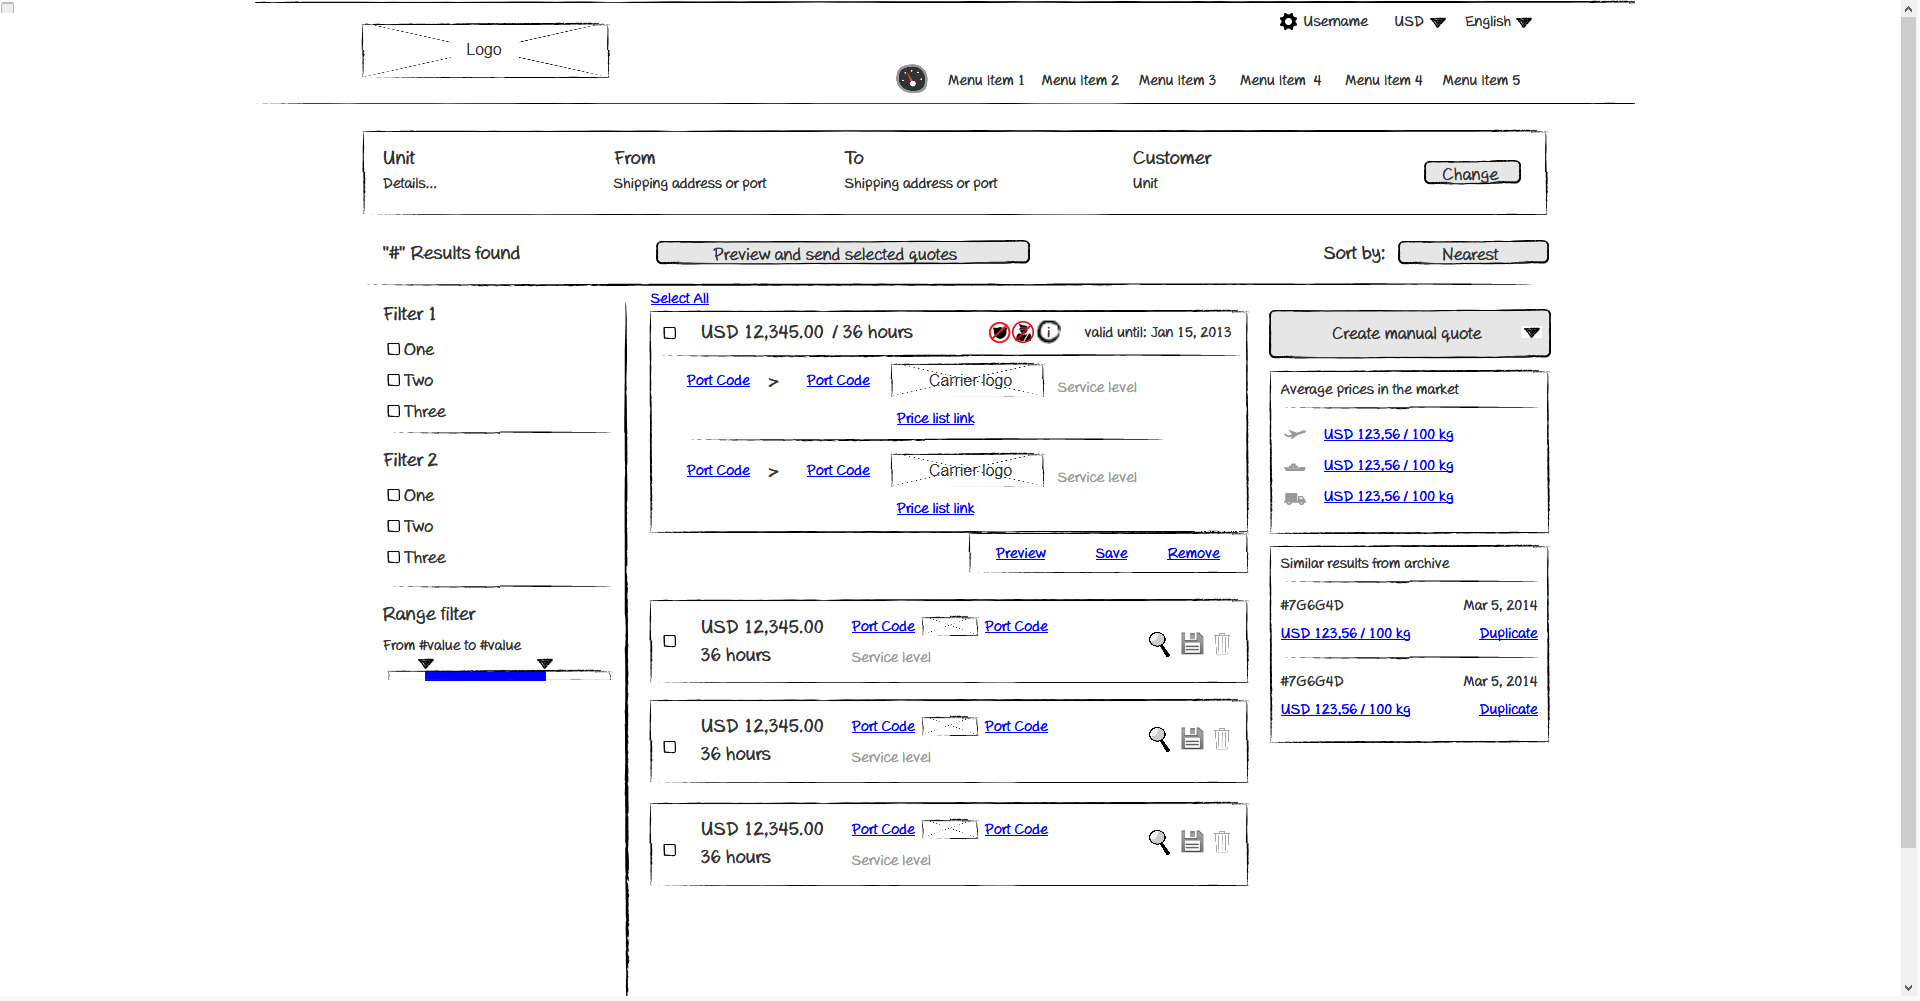Image resolution: width=1920 pixels, height=1001 pixels.
Task: Click the dashboard gauge icon in the menu bar
Action: (911, 79)
